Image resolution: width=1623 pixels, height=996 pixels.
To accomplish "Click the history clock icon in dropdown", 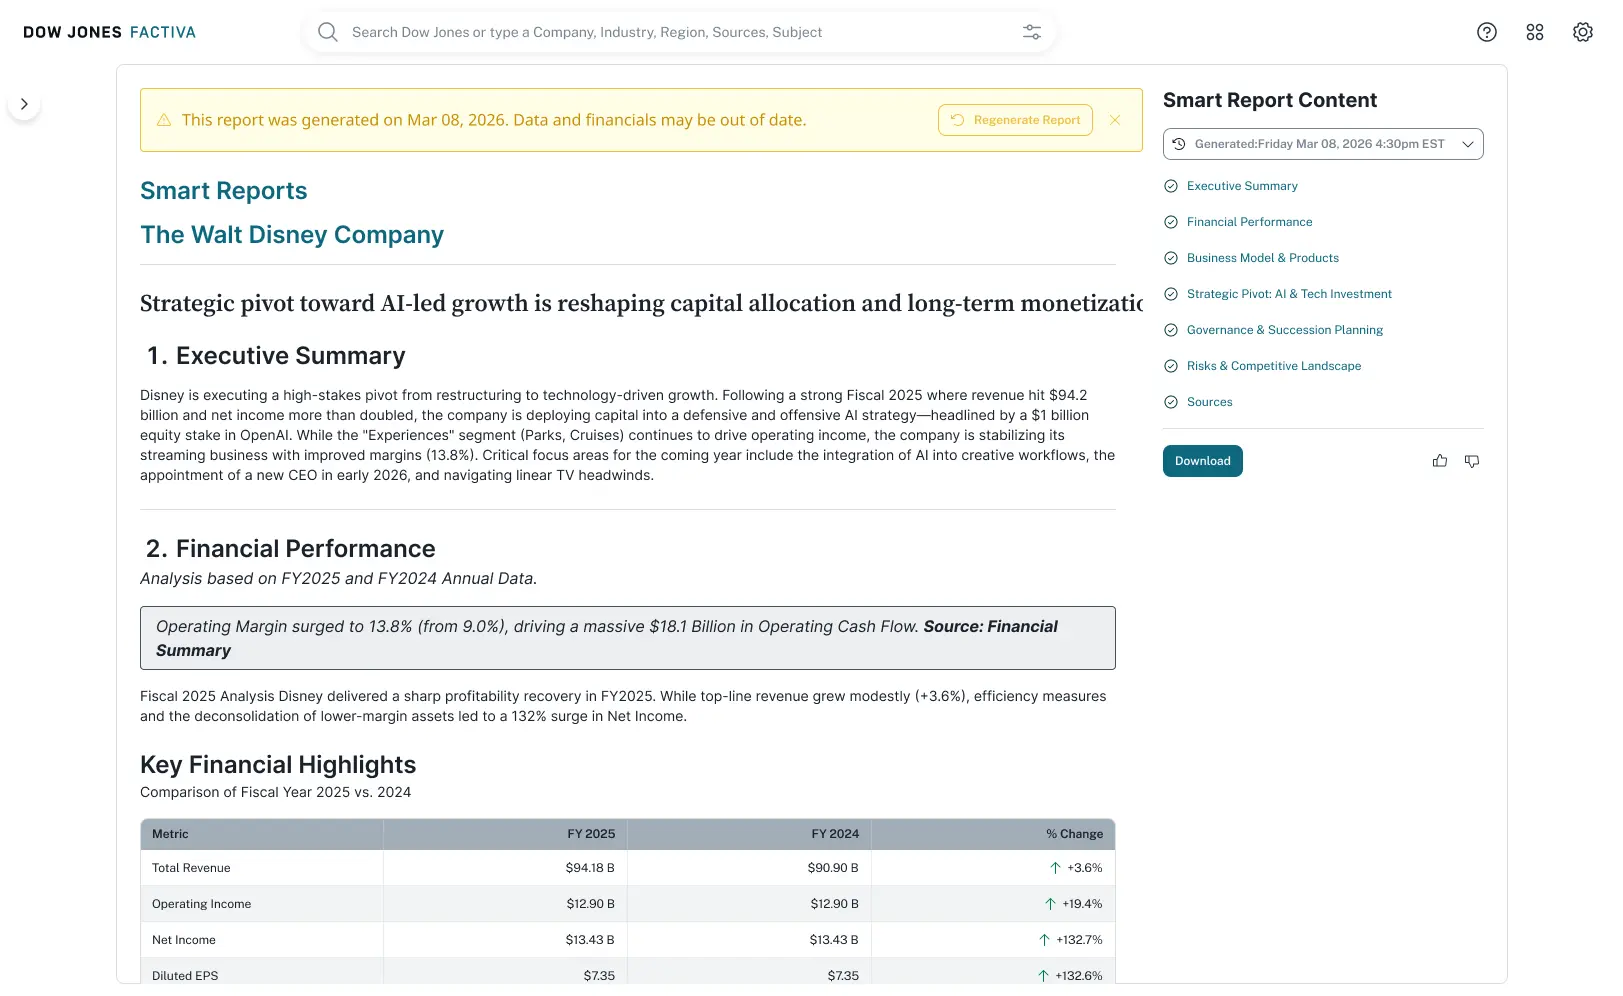I will pos(1179,144).
